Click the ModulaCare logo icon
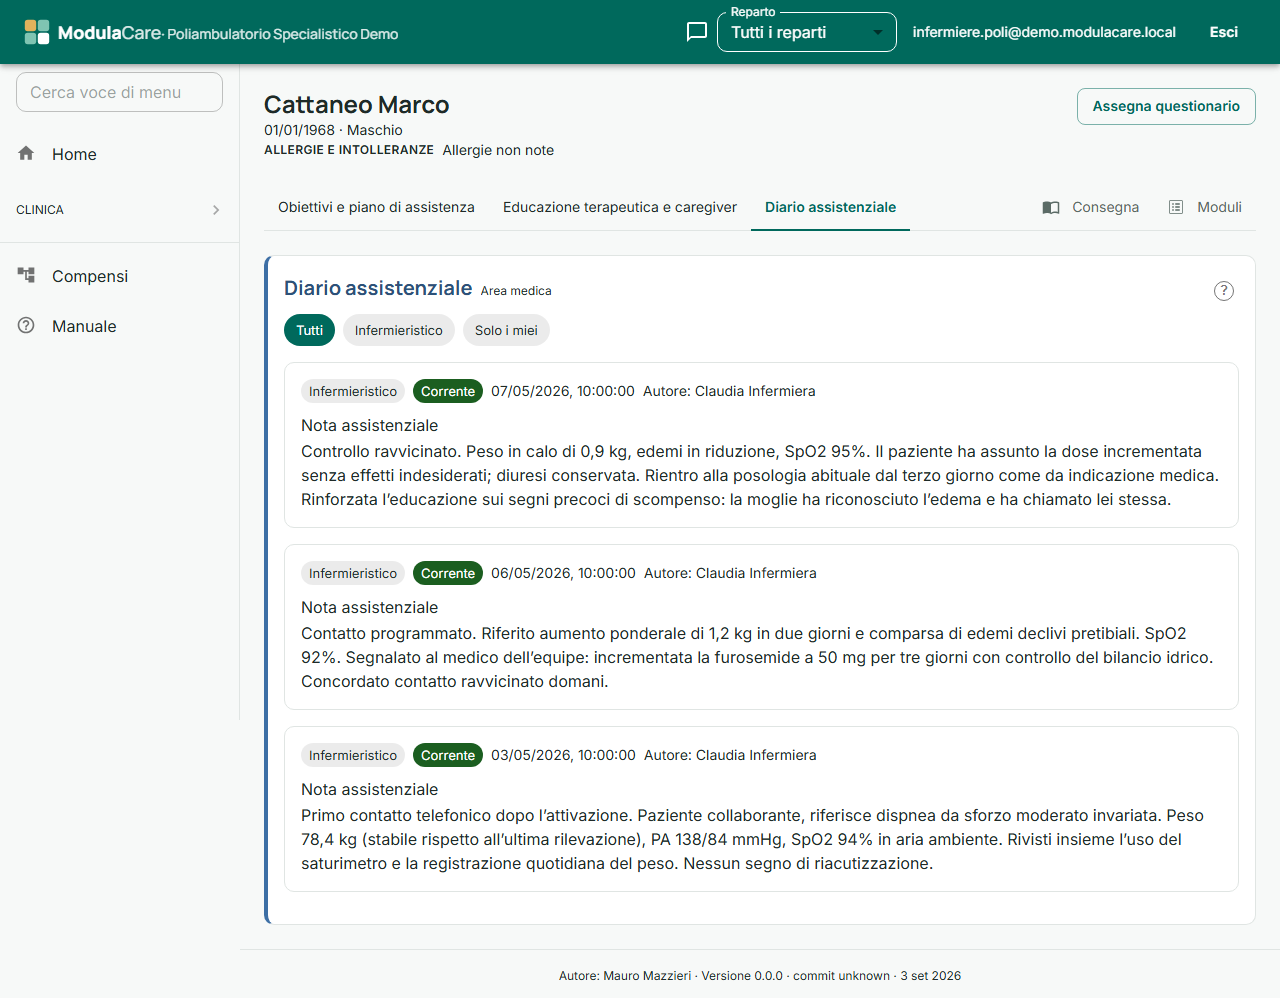The image size is (1280, 998). pyautogui.click(x=37, y=32)
